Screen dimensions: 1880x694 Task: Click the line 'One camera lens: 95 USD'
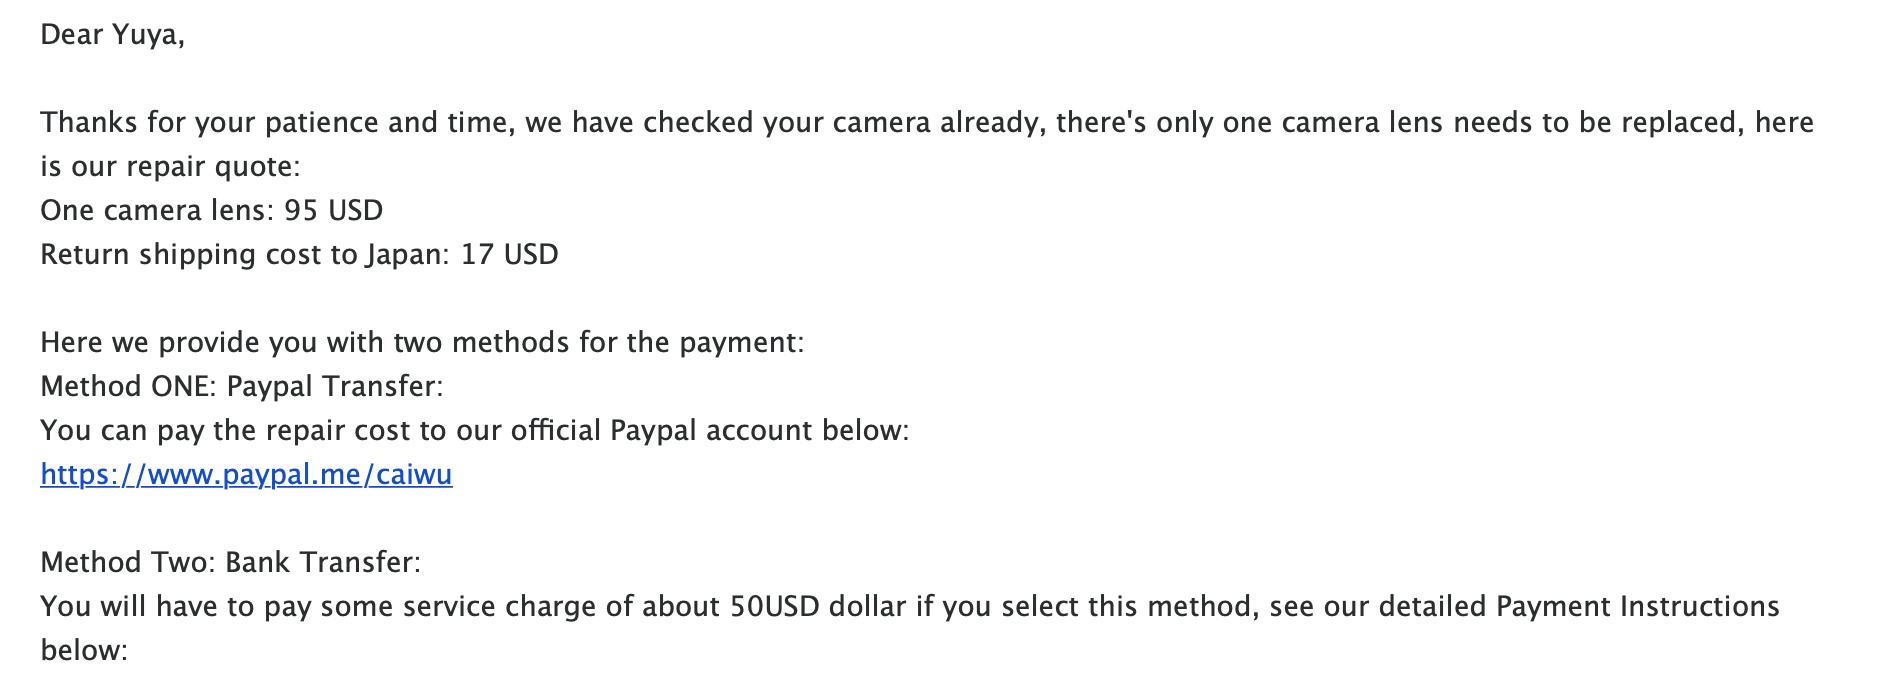212,211
